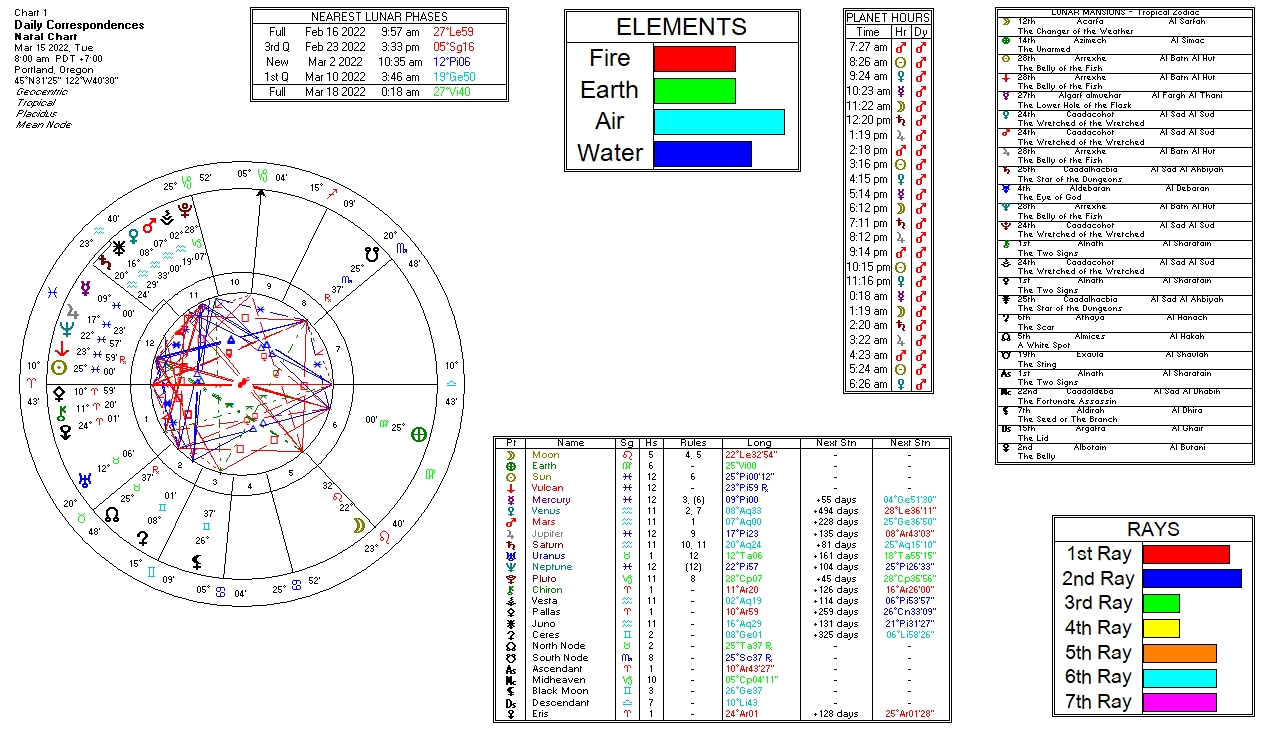This screenshot has height=741, width=1267.
Task: Click the 3rd Q phase label
Action: pos(277,46)
